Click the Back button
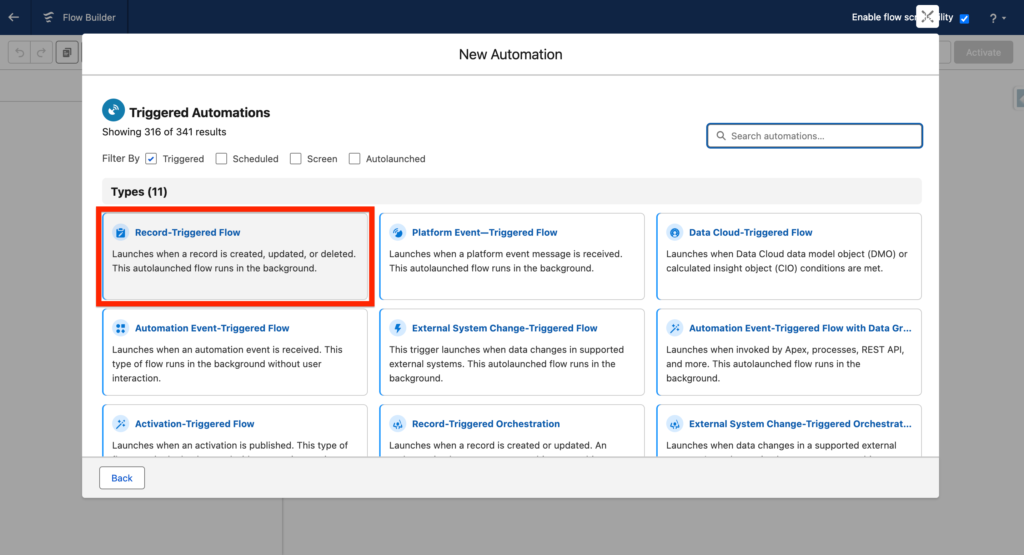This screenshot has height=555, width=1024. coord(122,478)
